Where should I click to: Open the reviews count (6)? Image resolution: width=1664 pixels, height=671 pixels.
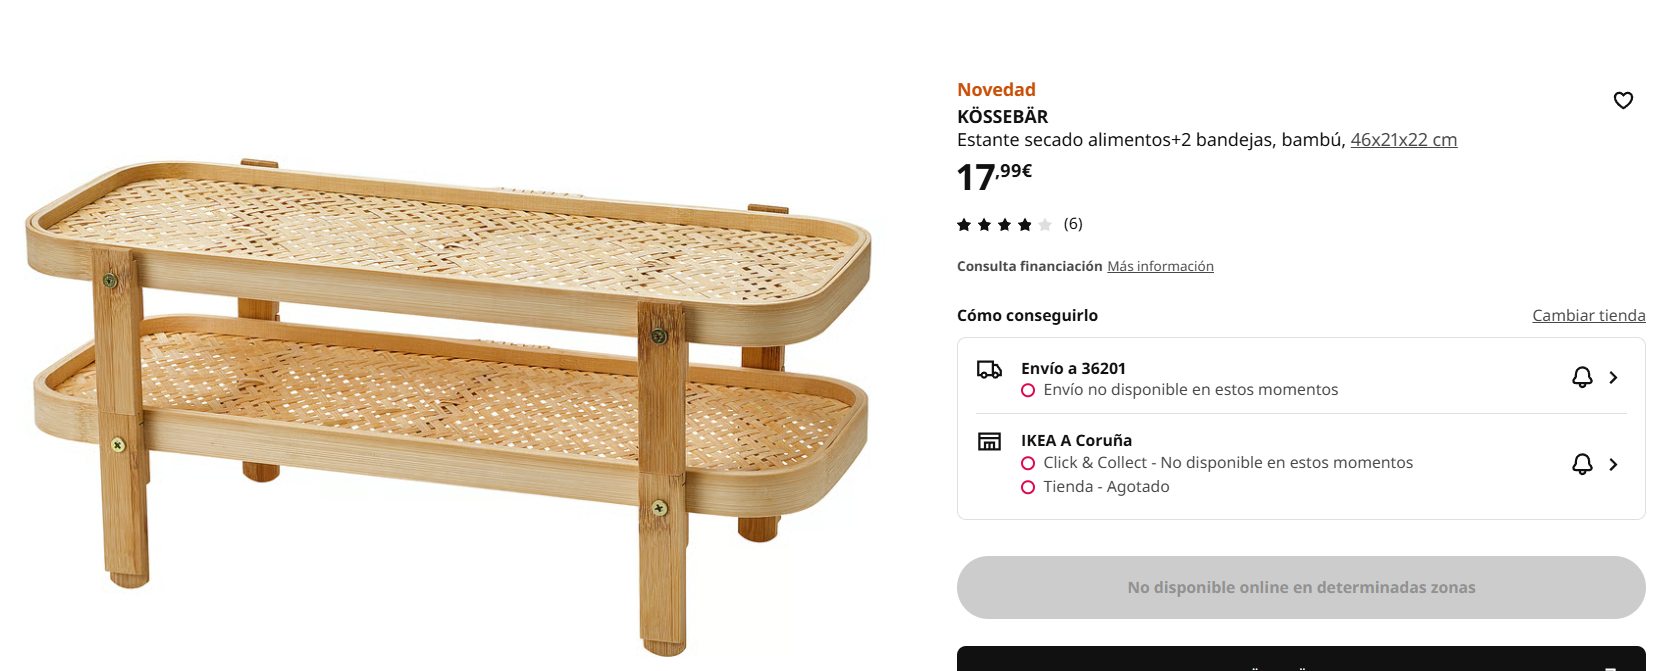click(1073, 224)
